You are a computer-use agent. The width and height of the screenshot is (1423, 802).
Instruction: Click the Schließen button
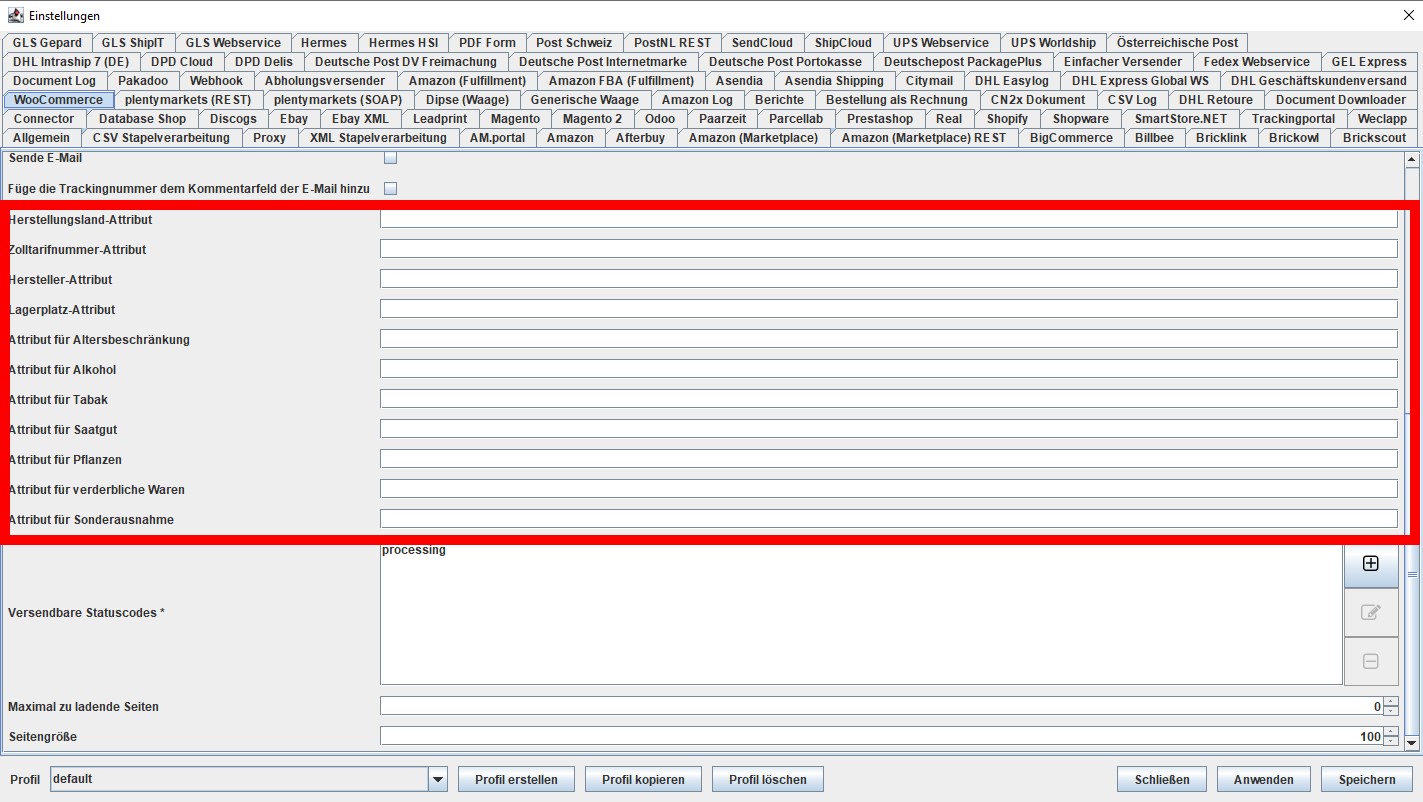[1162, 780]
